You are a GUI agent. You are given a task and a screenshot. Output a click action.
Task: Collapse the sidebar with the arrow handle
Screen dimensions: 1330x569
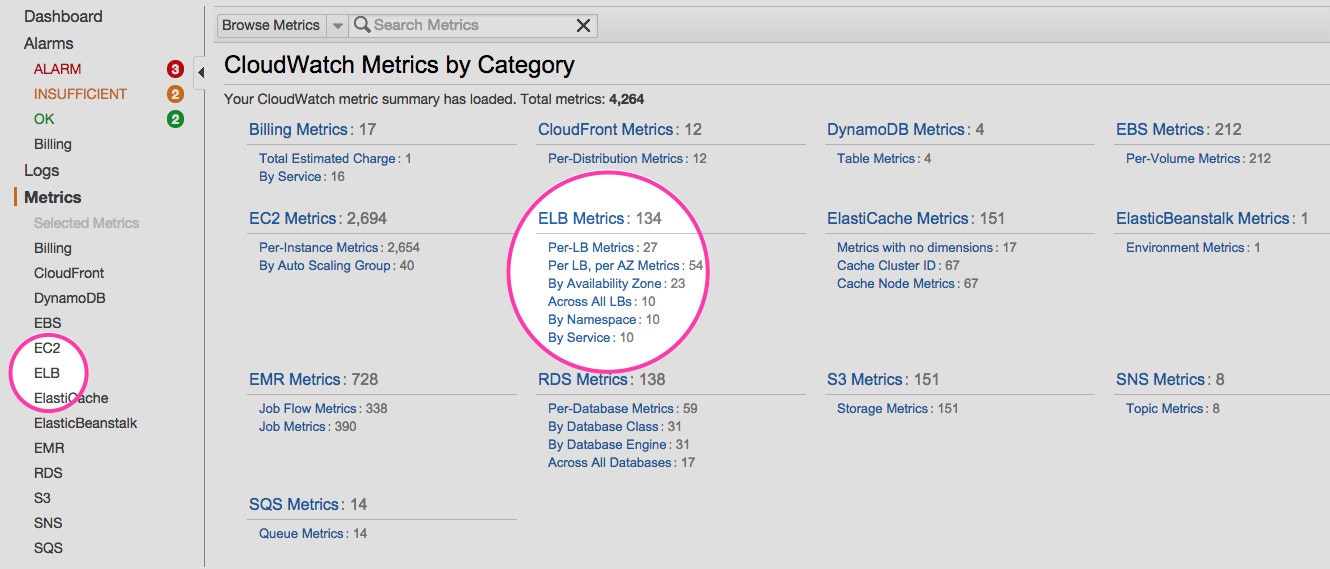tap(200, 72)
